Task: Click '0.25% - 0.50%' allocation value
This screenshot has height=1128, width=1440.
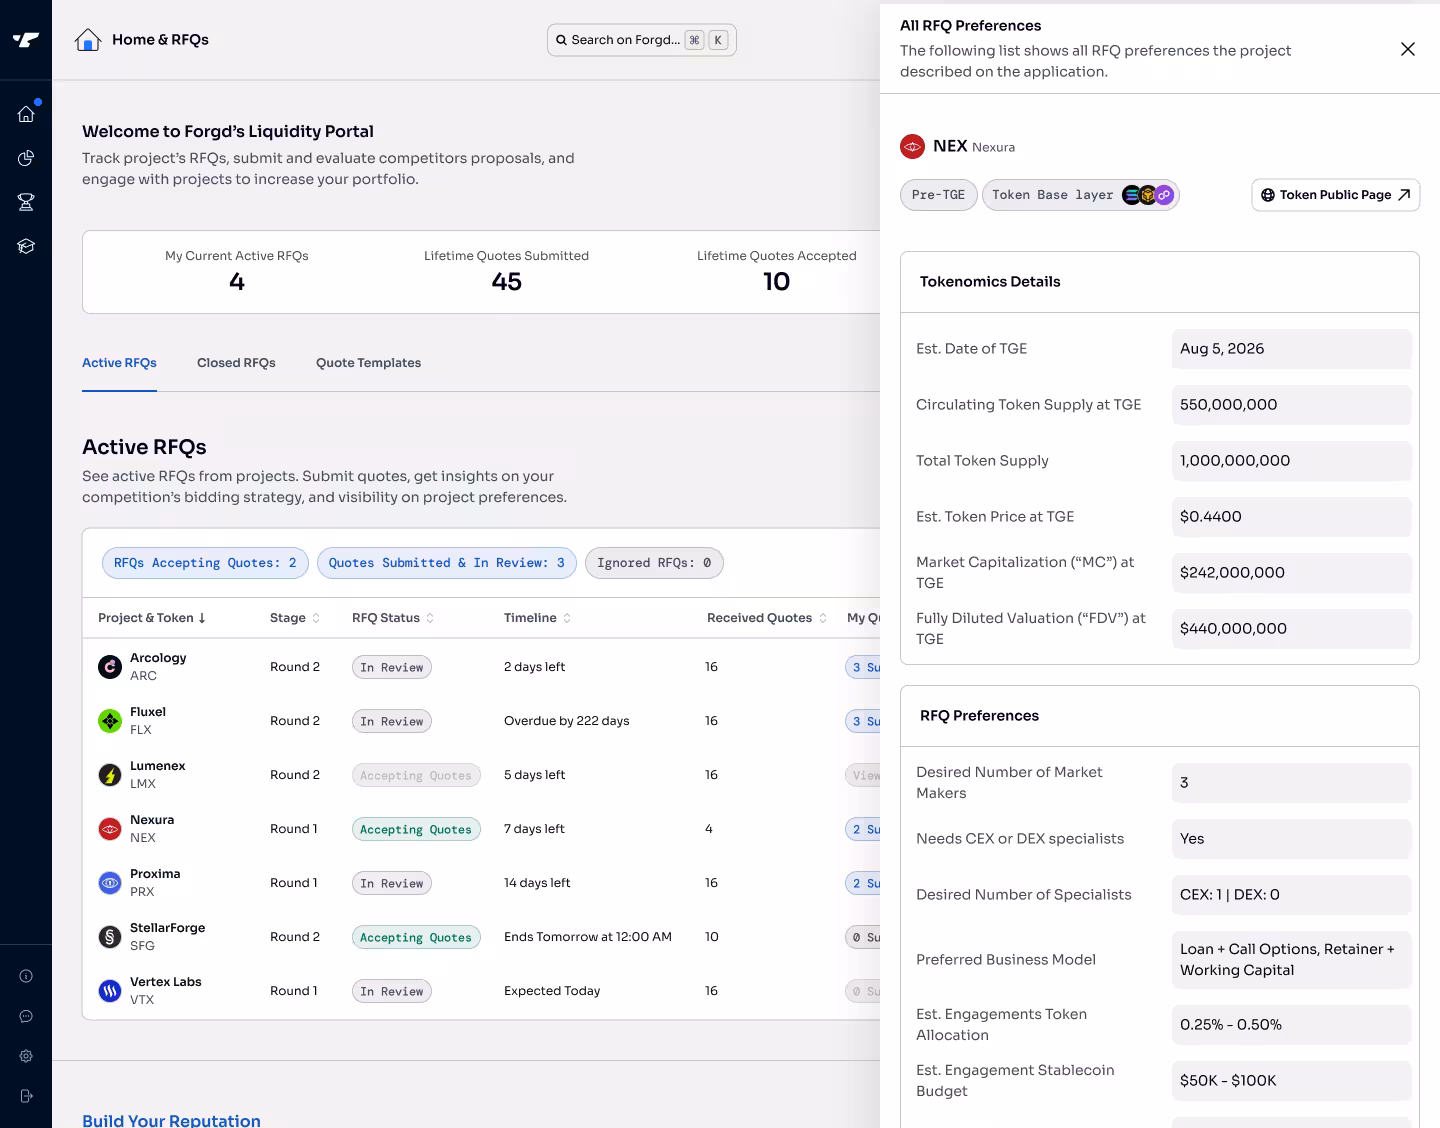Action: point(1291,1025)
